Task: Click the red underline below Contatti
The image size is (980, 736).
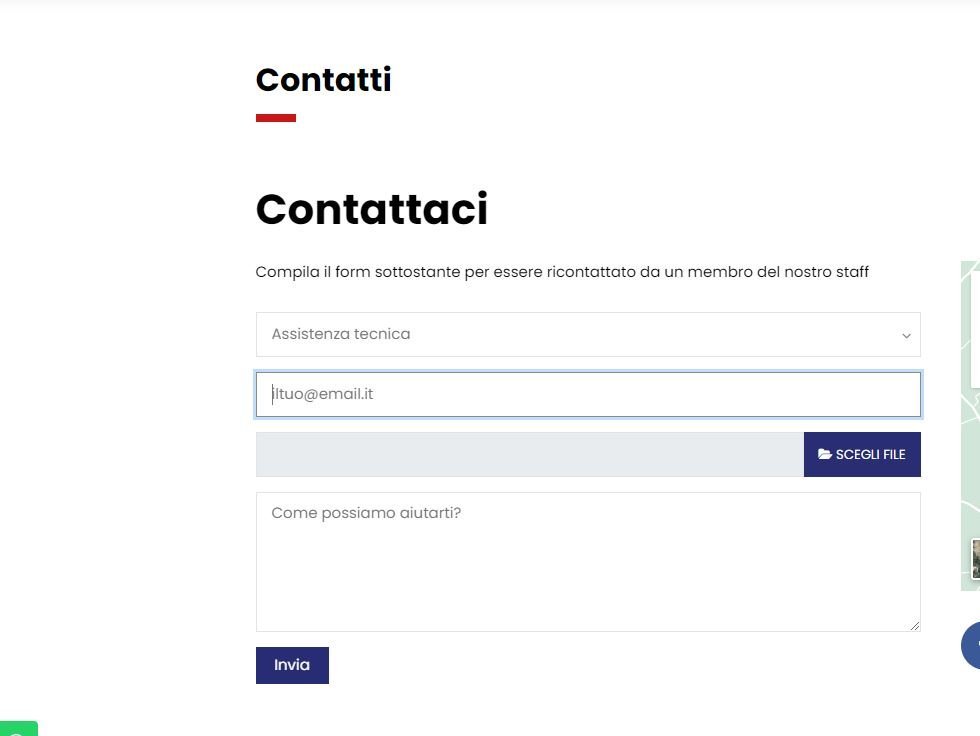Action: click(276, 117)
